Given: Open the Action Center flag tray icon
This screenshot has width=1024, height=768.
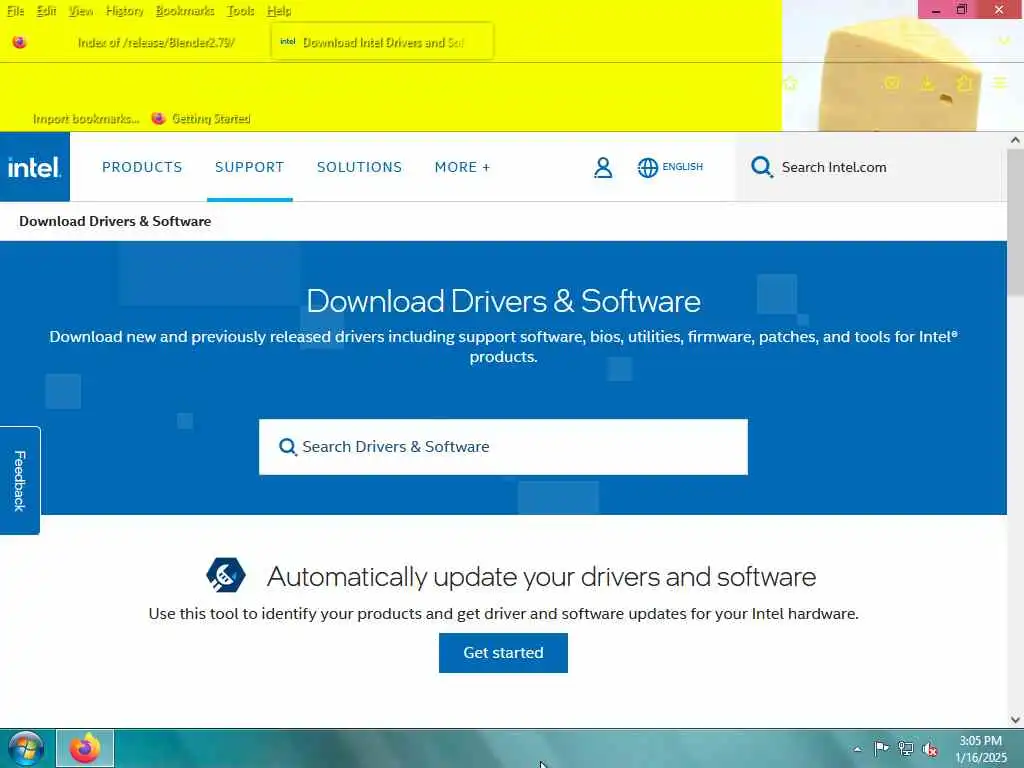Looking at the screenshot, I should [x=881, y=748].
